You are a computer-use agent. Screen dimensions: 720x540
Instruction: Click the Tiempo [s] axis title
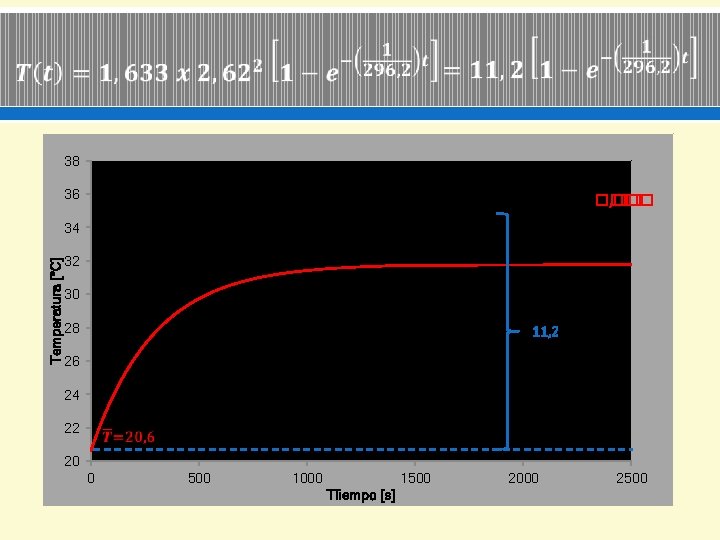coord(360,495)
